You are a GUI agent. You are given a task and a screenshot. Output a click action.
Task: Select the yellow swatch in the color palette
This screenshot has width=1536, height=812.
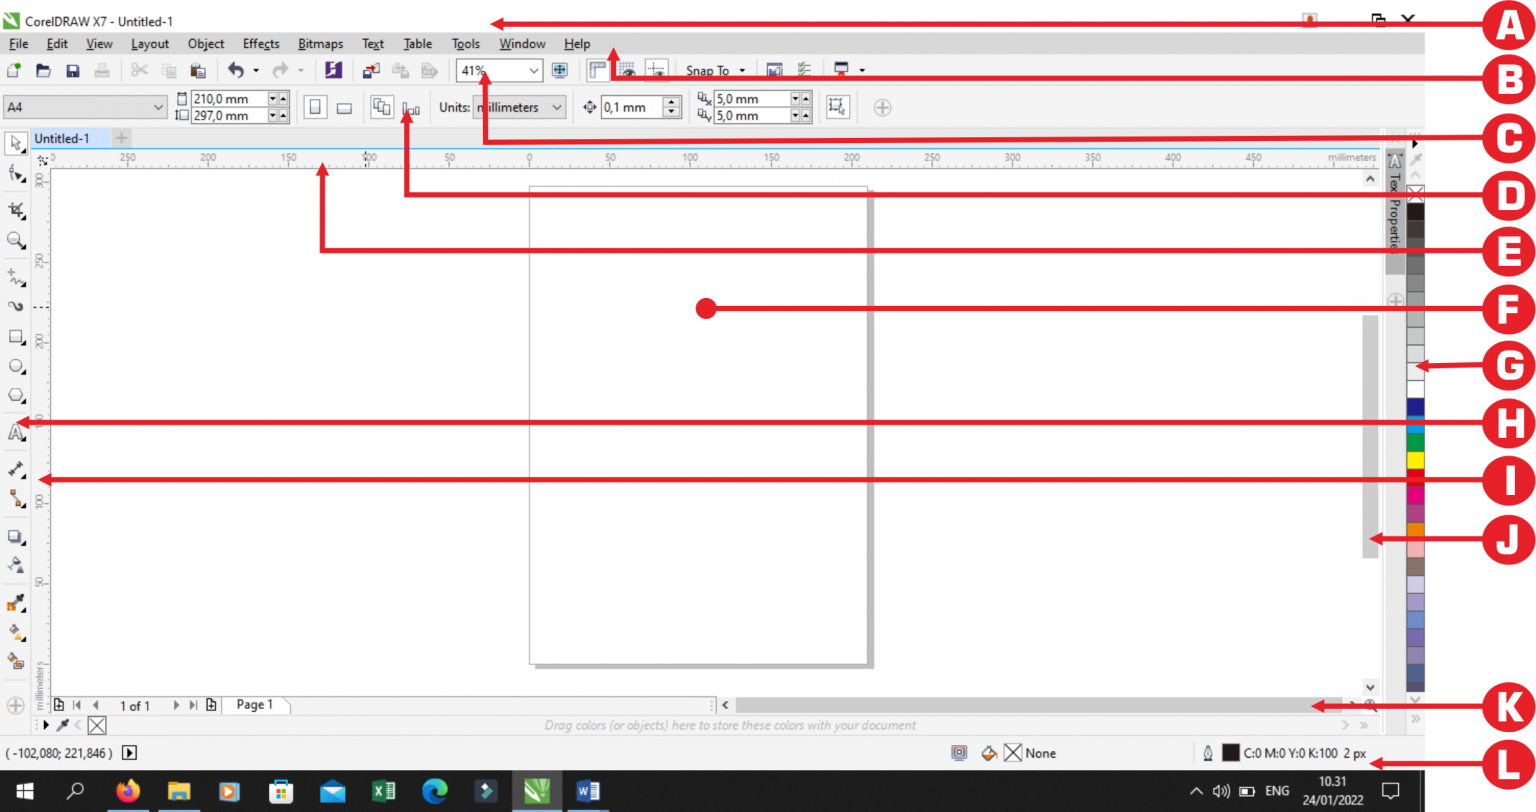[x=1415, y=459]
